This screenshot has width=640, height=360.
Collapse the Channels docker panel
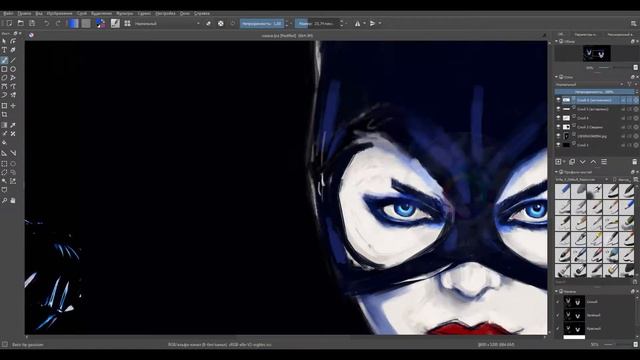coord(556,291)
